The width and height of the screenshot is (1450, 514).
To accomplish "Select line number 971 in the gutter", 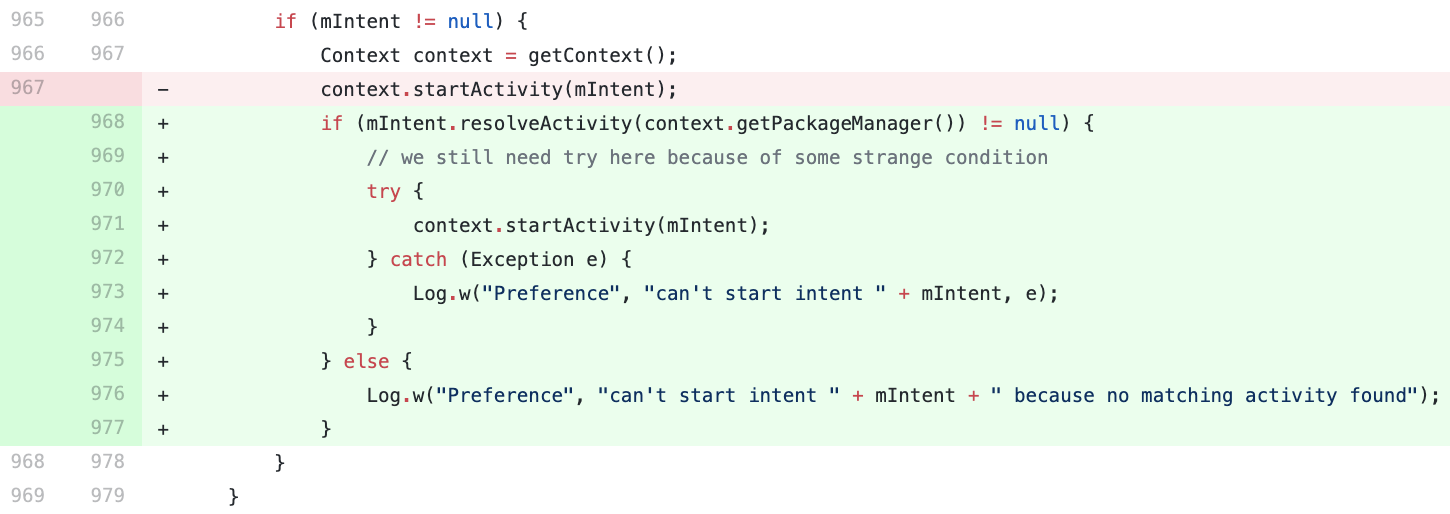I will [x=107, y=224].
